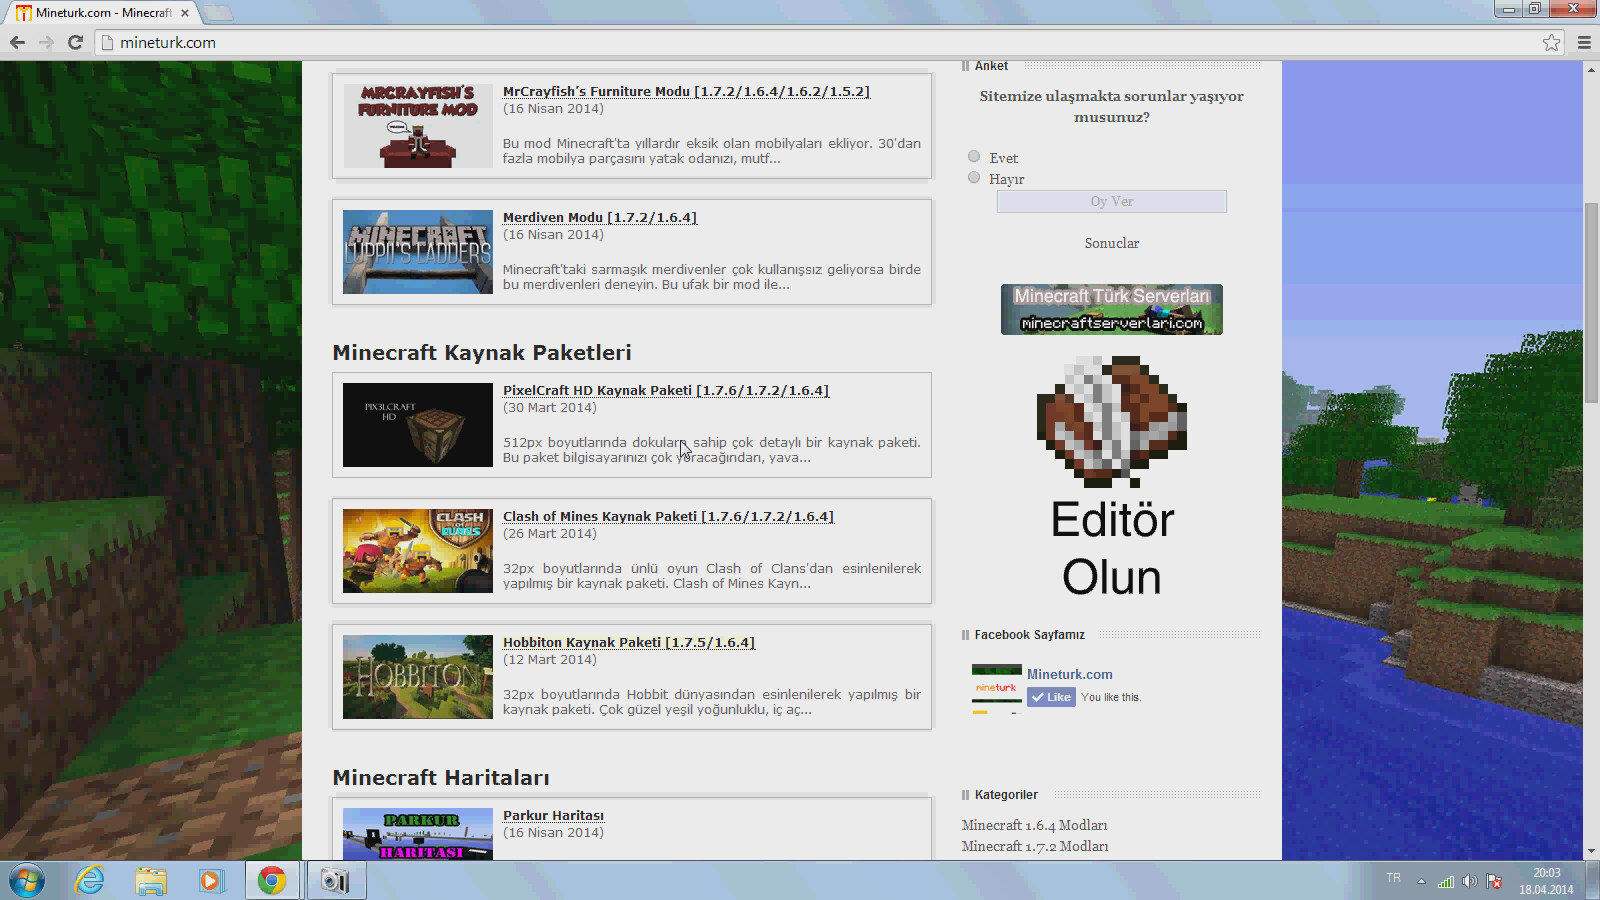Click the Mineturk Facebook page avatar
The width and height of the screenshot is (1600, 900).
(x=996, y=688)
